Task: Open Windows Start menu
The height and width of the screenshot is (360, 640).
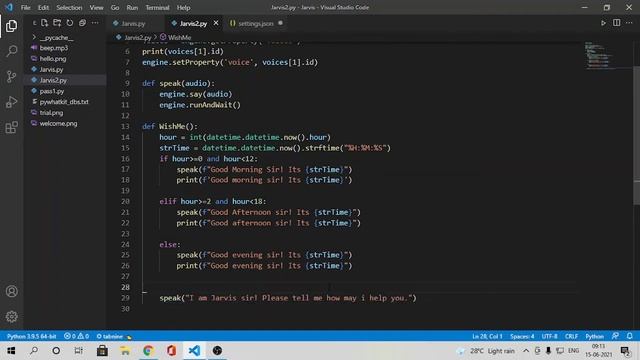Action: (11, 351)
